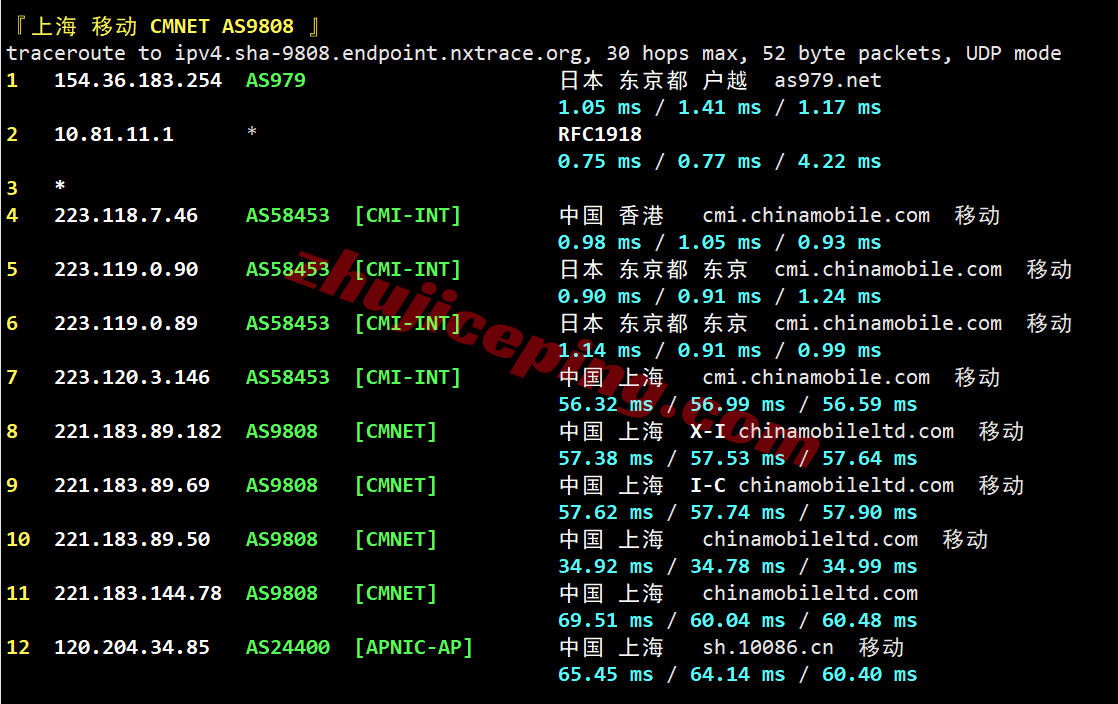1118x704 pixels.
Task: Select the IP address 154.36.183.254
Action: (136, 80)
